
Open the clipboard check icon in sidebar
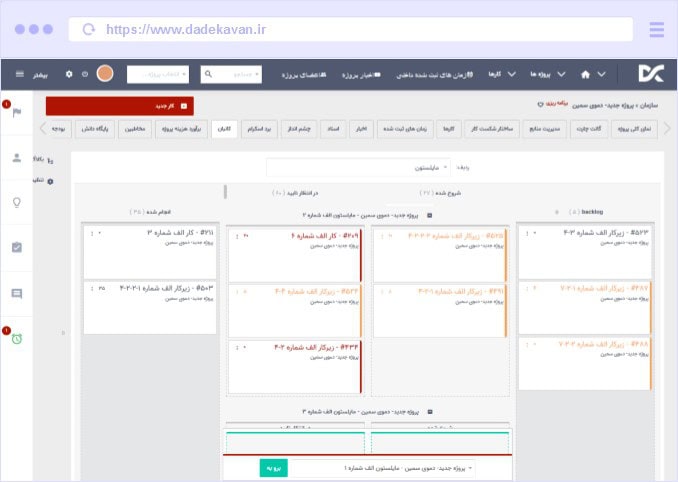point(16,248)
